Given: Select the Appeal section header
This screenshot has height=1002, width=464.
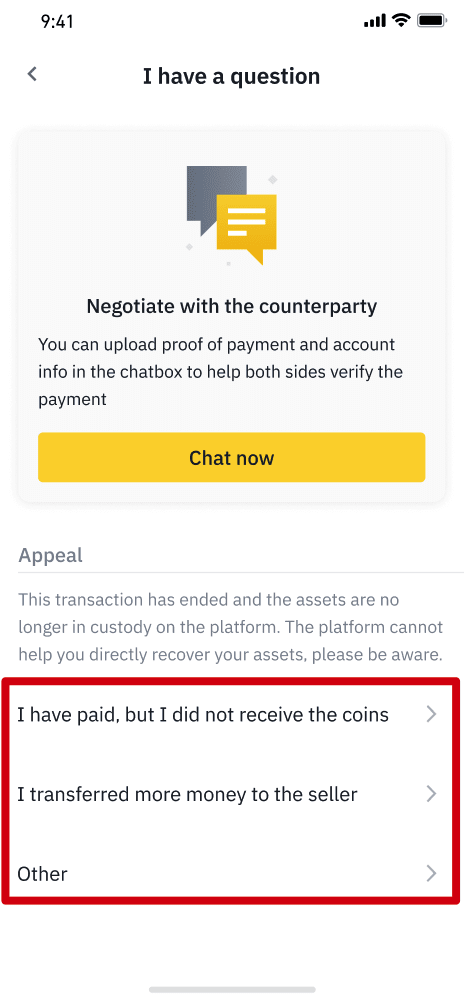Looking at the screenshot, I should 50,555.
